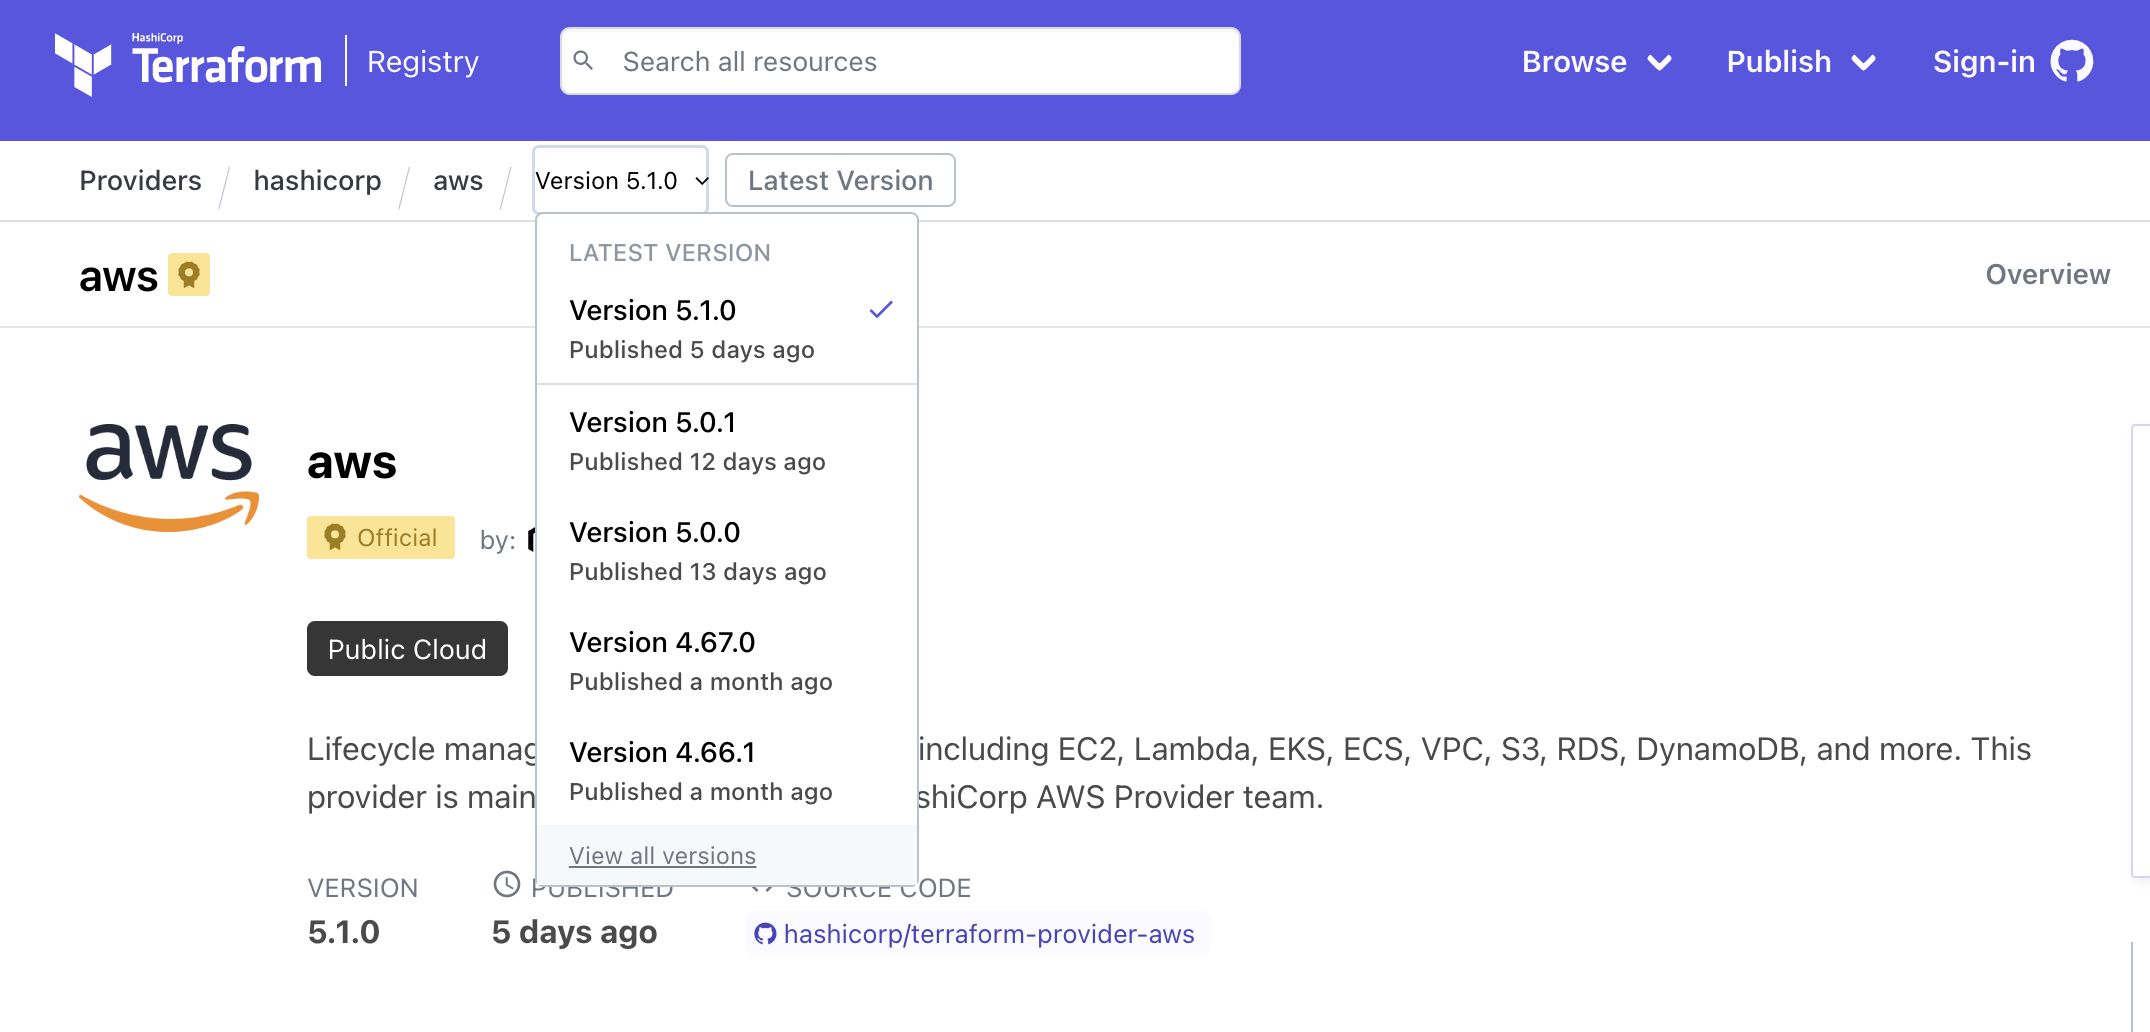Go to hashicorp breadcrumb
This screenshot has height=1032, width=2150.
[x=317, y=180]
